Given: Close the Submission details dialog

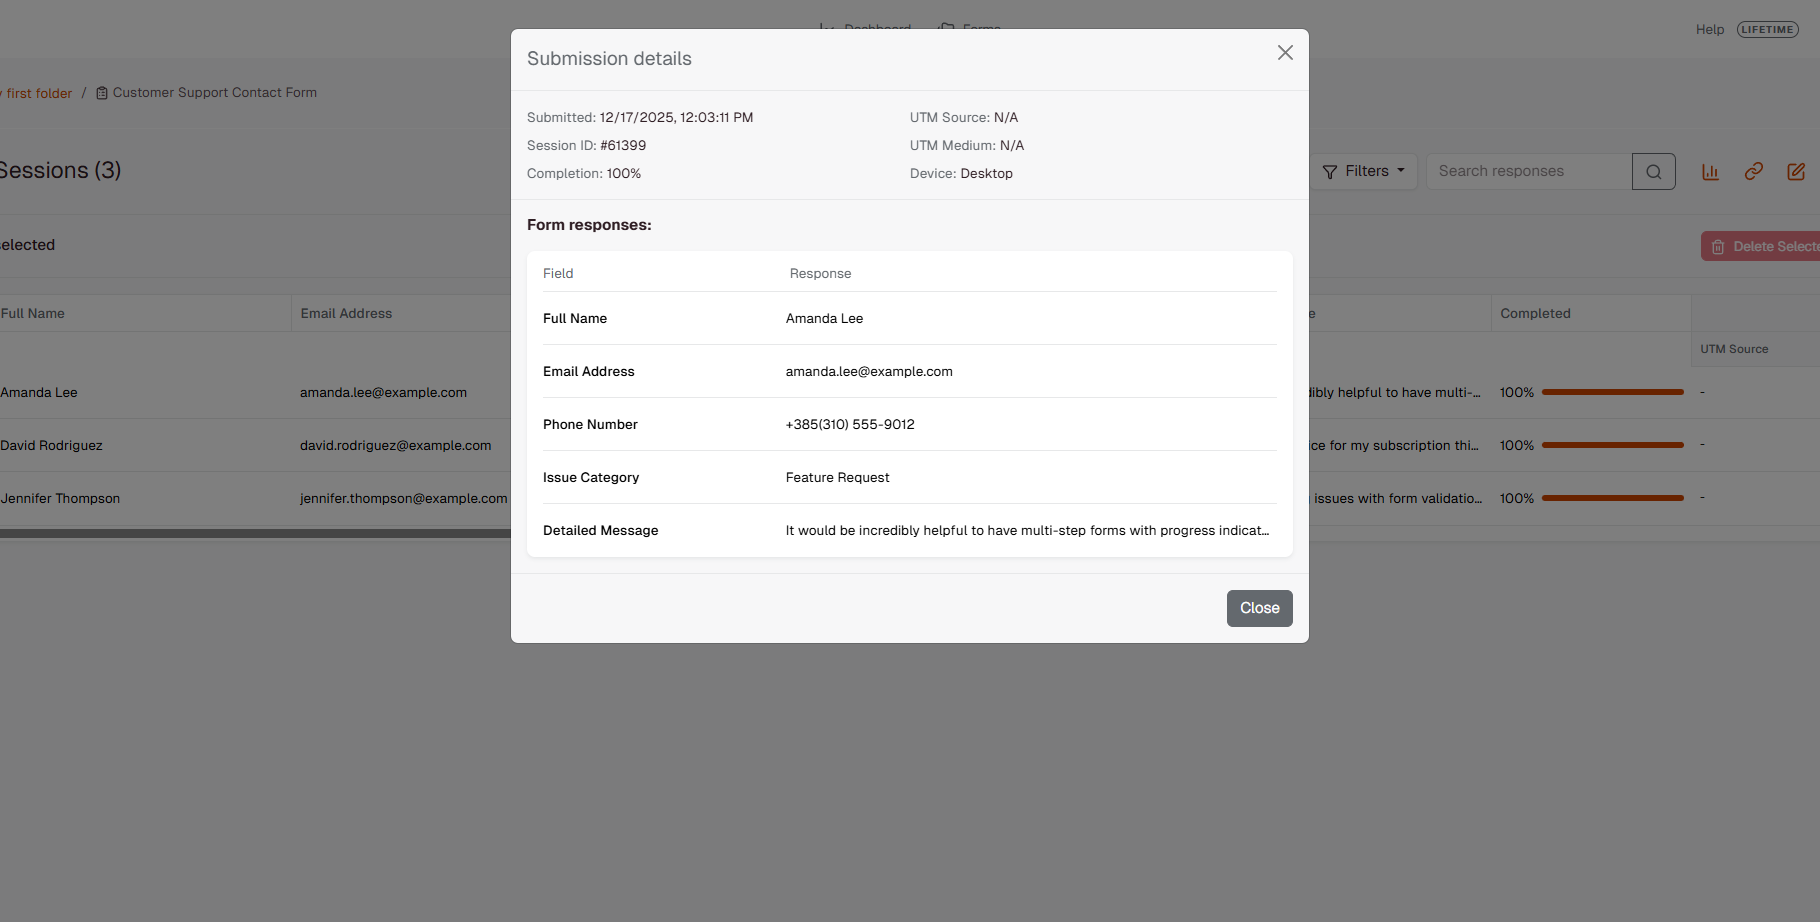Looking at the screenshot, I should [x=1259, y=608].
